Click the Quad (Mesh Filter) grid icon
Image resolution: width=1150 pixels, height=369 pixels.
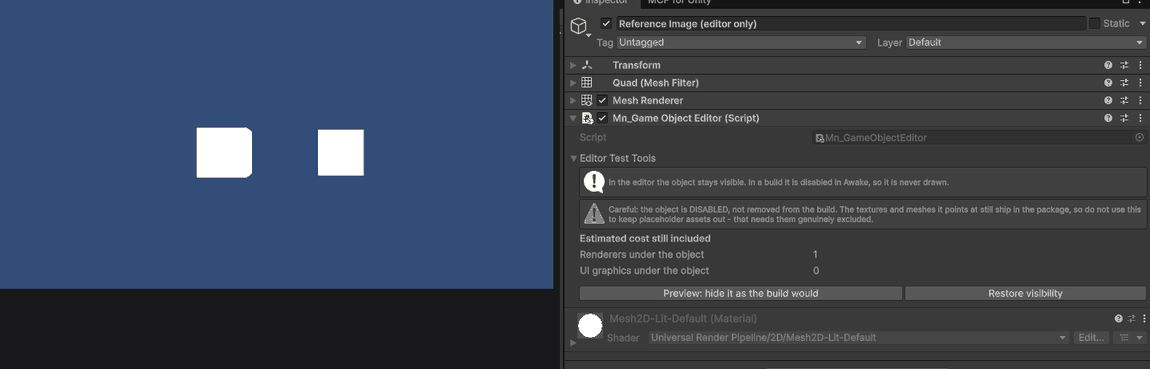[x=587, y=83]
